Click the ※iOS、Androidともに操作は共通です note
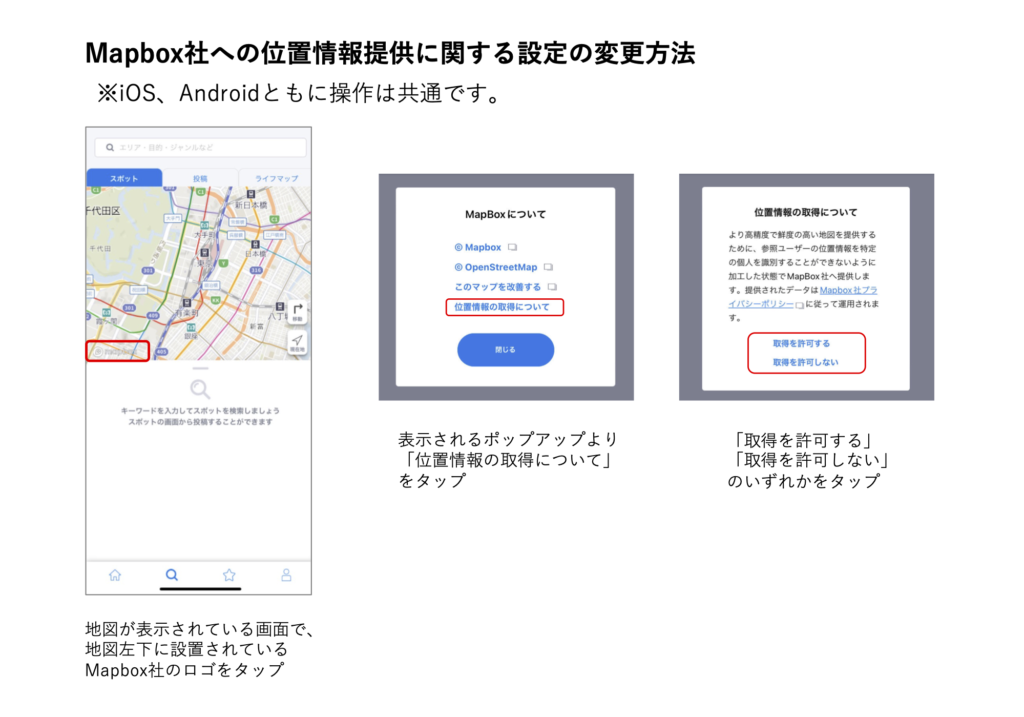Viewport: 1024px width, 717px height. pos(299,93)
